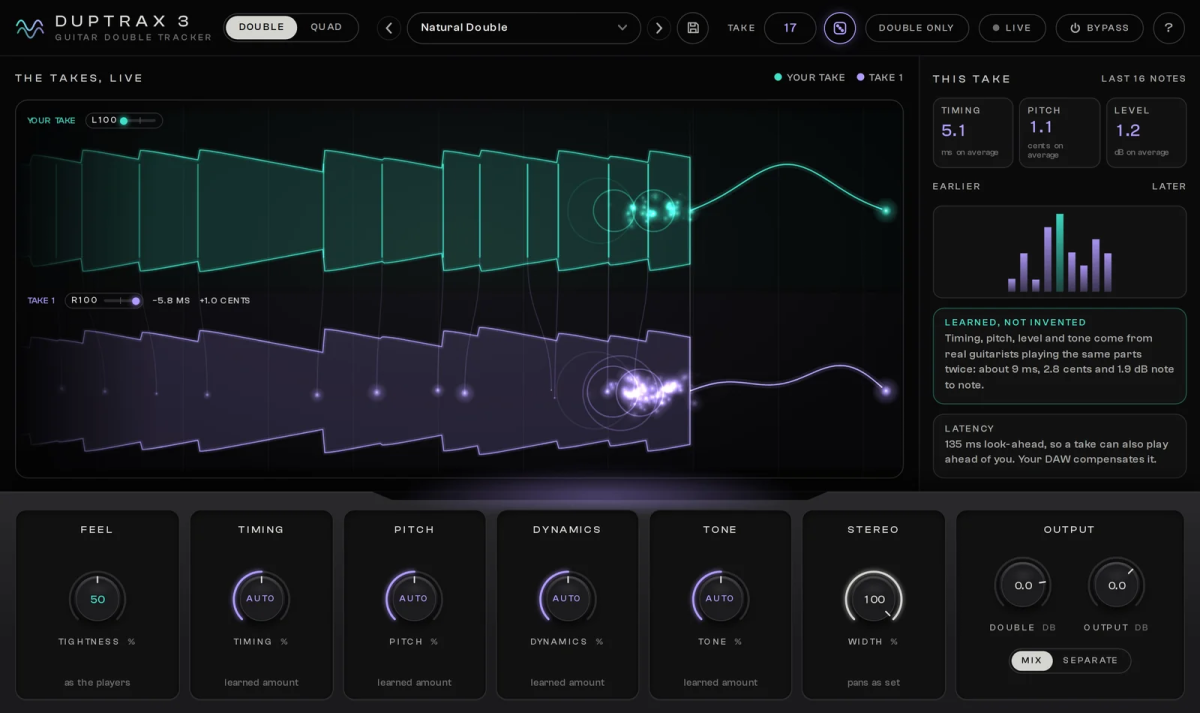Screen dimensions: 1200x713
Task: Toggle Bypass on the plugin
Action: 1099,28
